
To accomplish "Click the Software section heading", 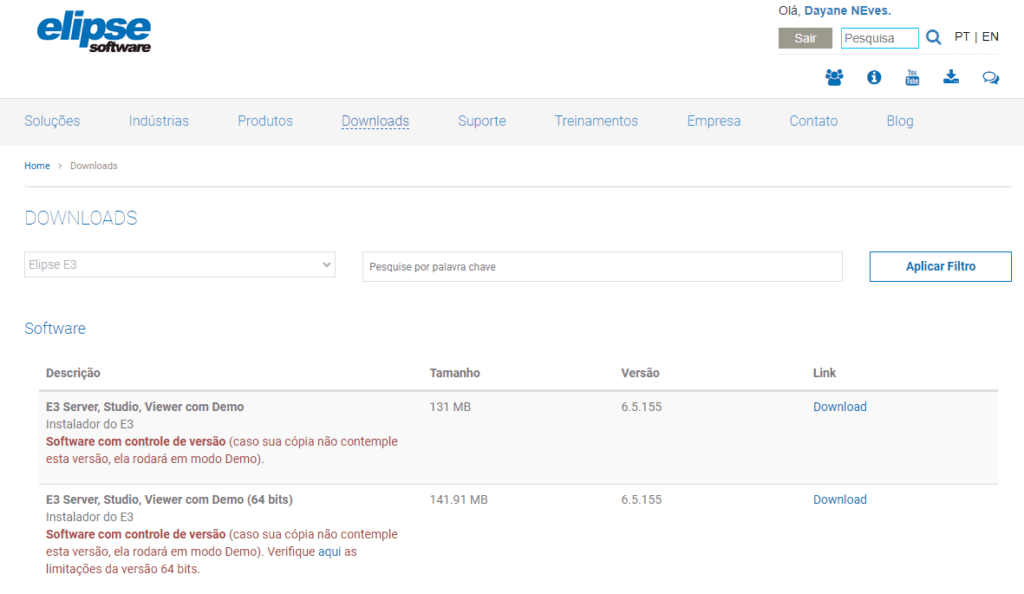I will click(55, 328).
